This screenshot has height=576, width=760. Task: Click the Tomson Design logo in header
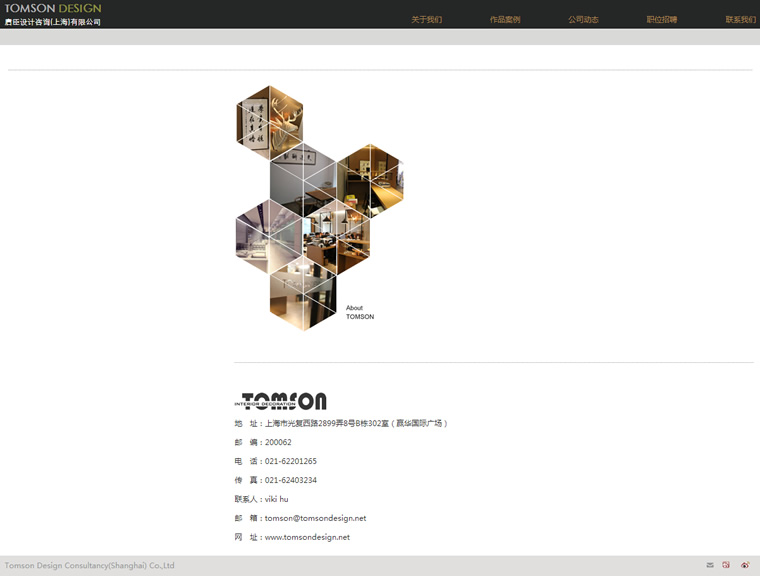[52, 14]
